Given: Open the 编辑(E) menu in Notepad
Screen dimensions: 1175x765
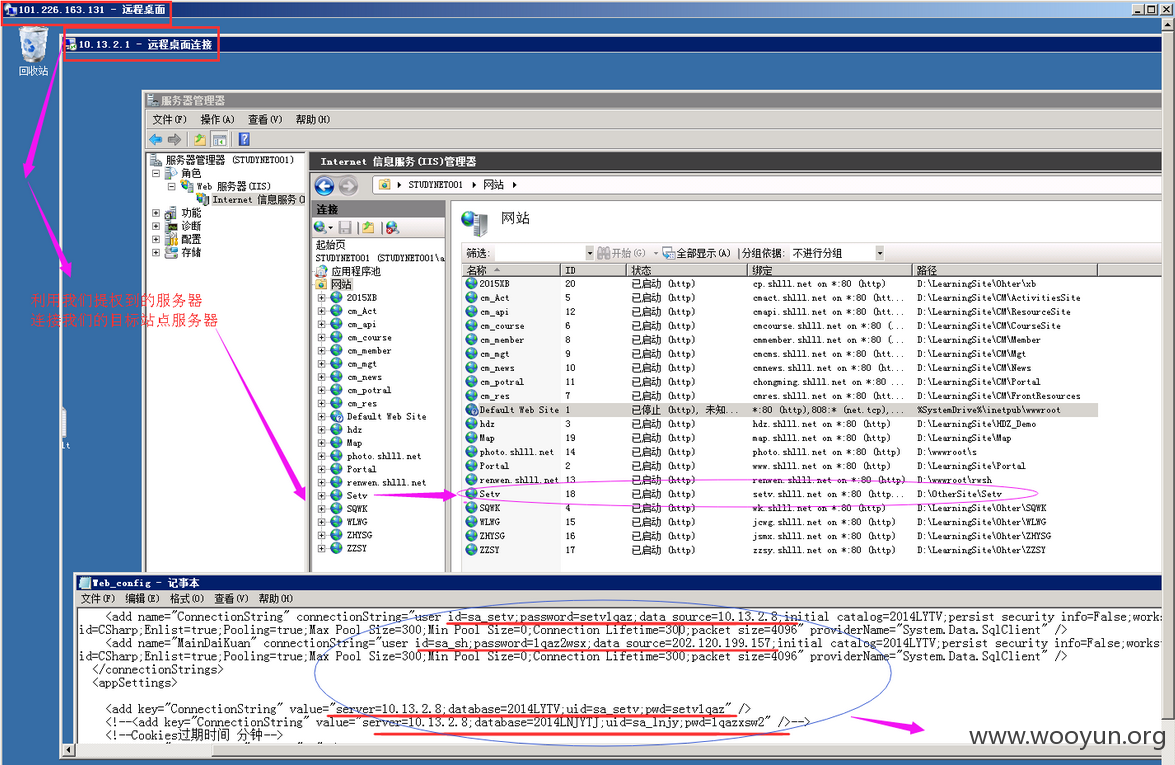Looking at the screenshot, I should (142, 599).
